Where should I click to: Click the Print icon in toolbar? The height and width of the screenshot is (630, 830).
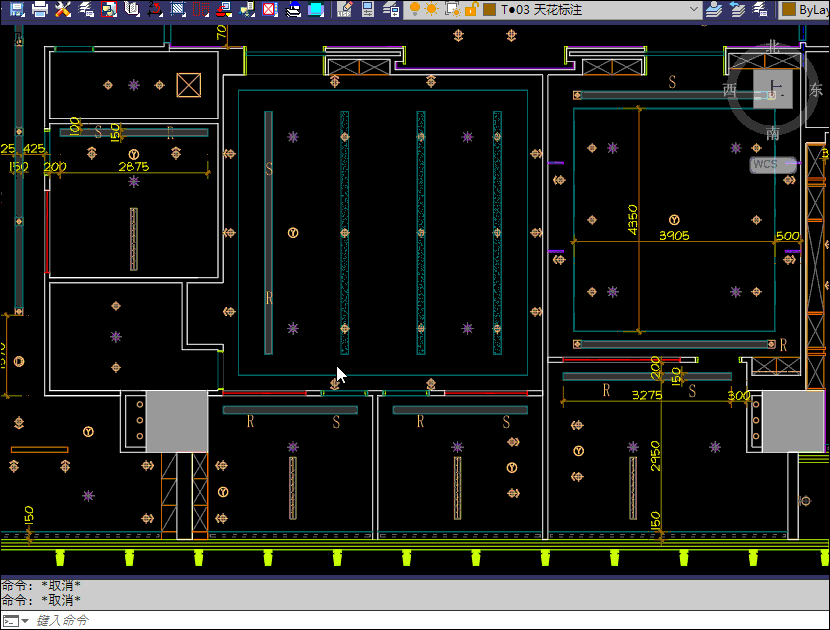point(39,9)
